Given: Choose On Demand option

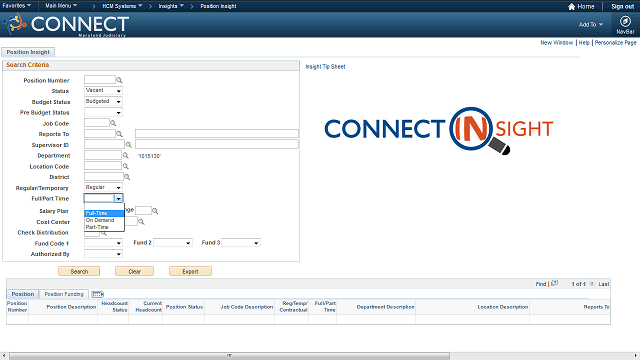Looking at the screenshot, I should (104, 220).
